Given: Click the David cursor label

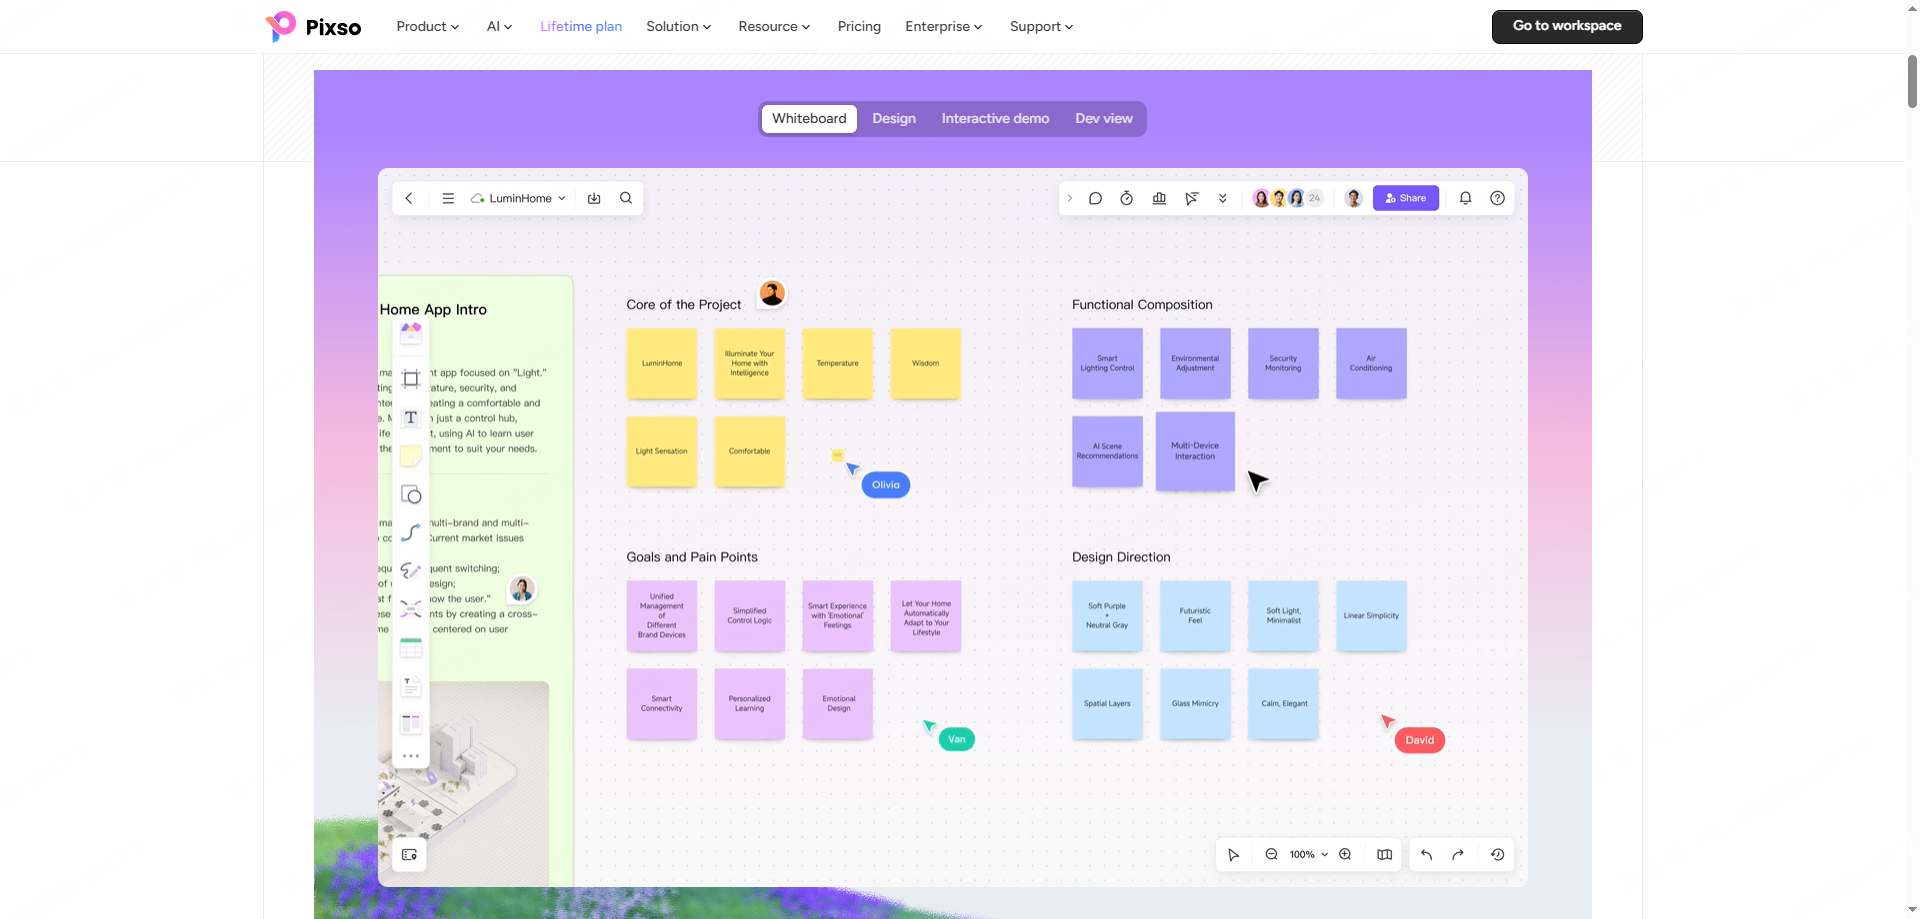Looking at the screenshot, I should [x=1420, y=740].
